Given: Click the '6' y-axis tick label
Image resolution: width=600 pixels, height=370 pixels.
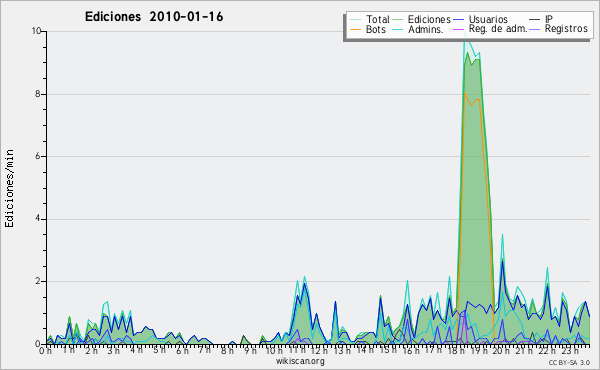Looking at the screenshot, I should click(38, 156).
